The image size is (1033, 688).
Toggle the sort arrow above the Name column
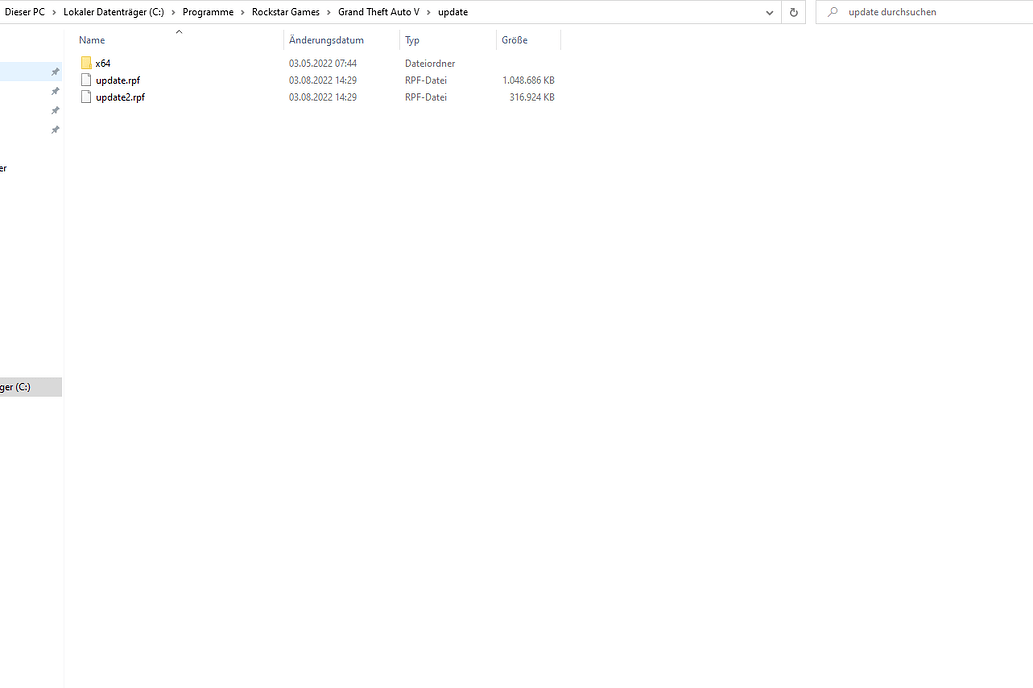178,31
